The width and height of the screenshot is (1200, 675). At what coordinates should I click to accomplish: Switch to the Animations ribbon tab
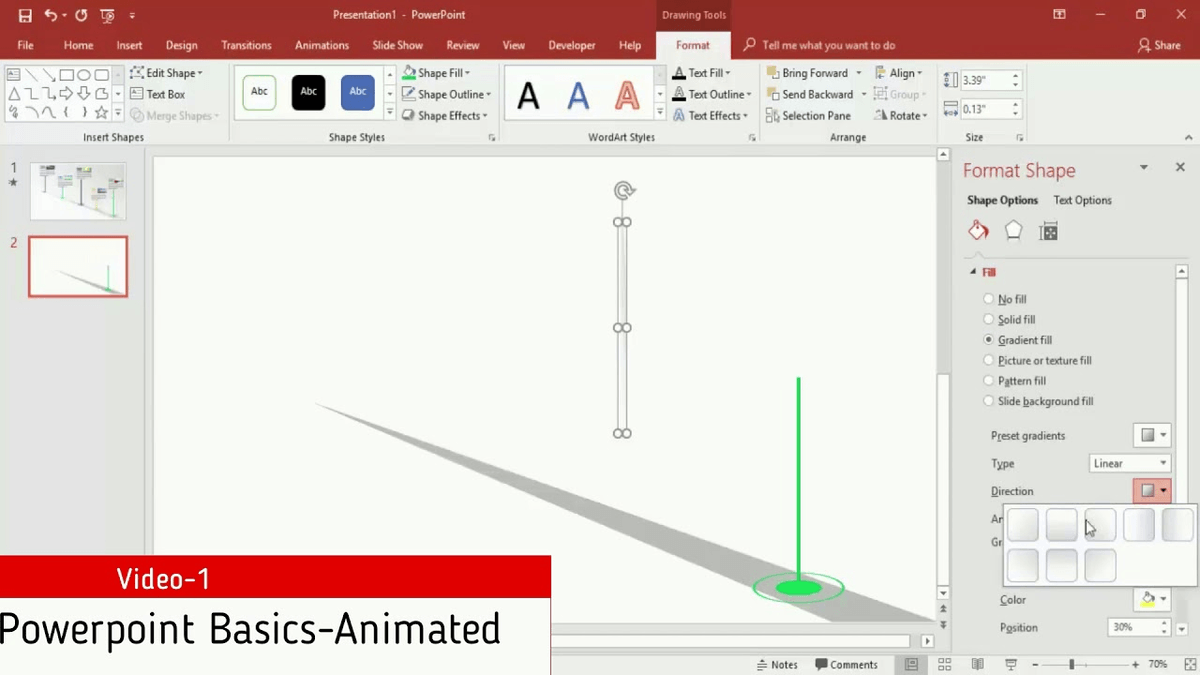pyautogui.click(x=321, y=45)
